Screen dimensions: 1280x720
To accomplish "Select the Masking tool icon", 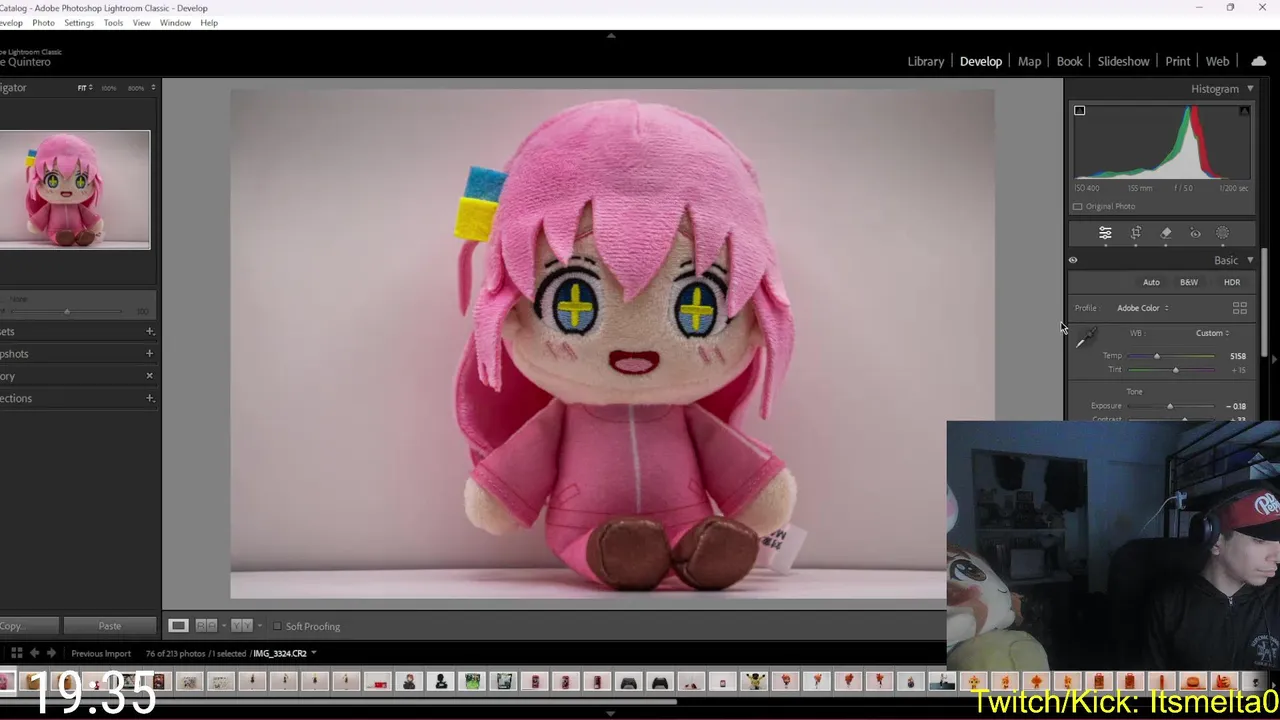I will 1223,233.
